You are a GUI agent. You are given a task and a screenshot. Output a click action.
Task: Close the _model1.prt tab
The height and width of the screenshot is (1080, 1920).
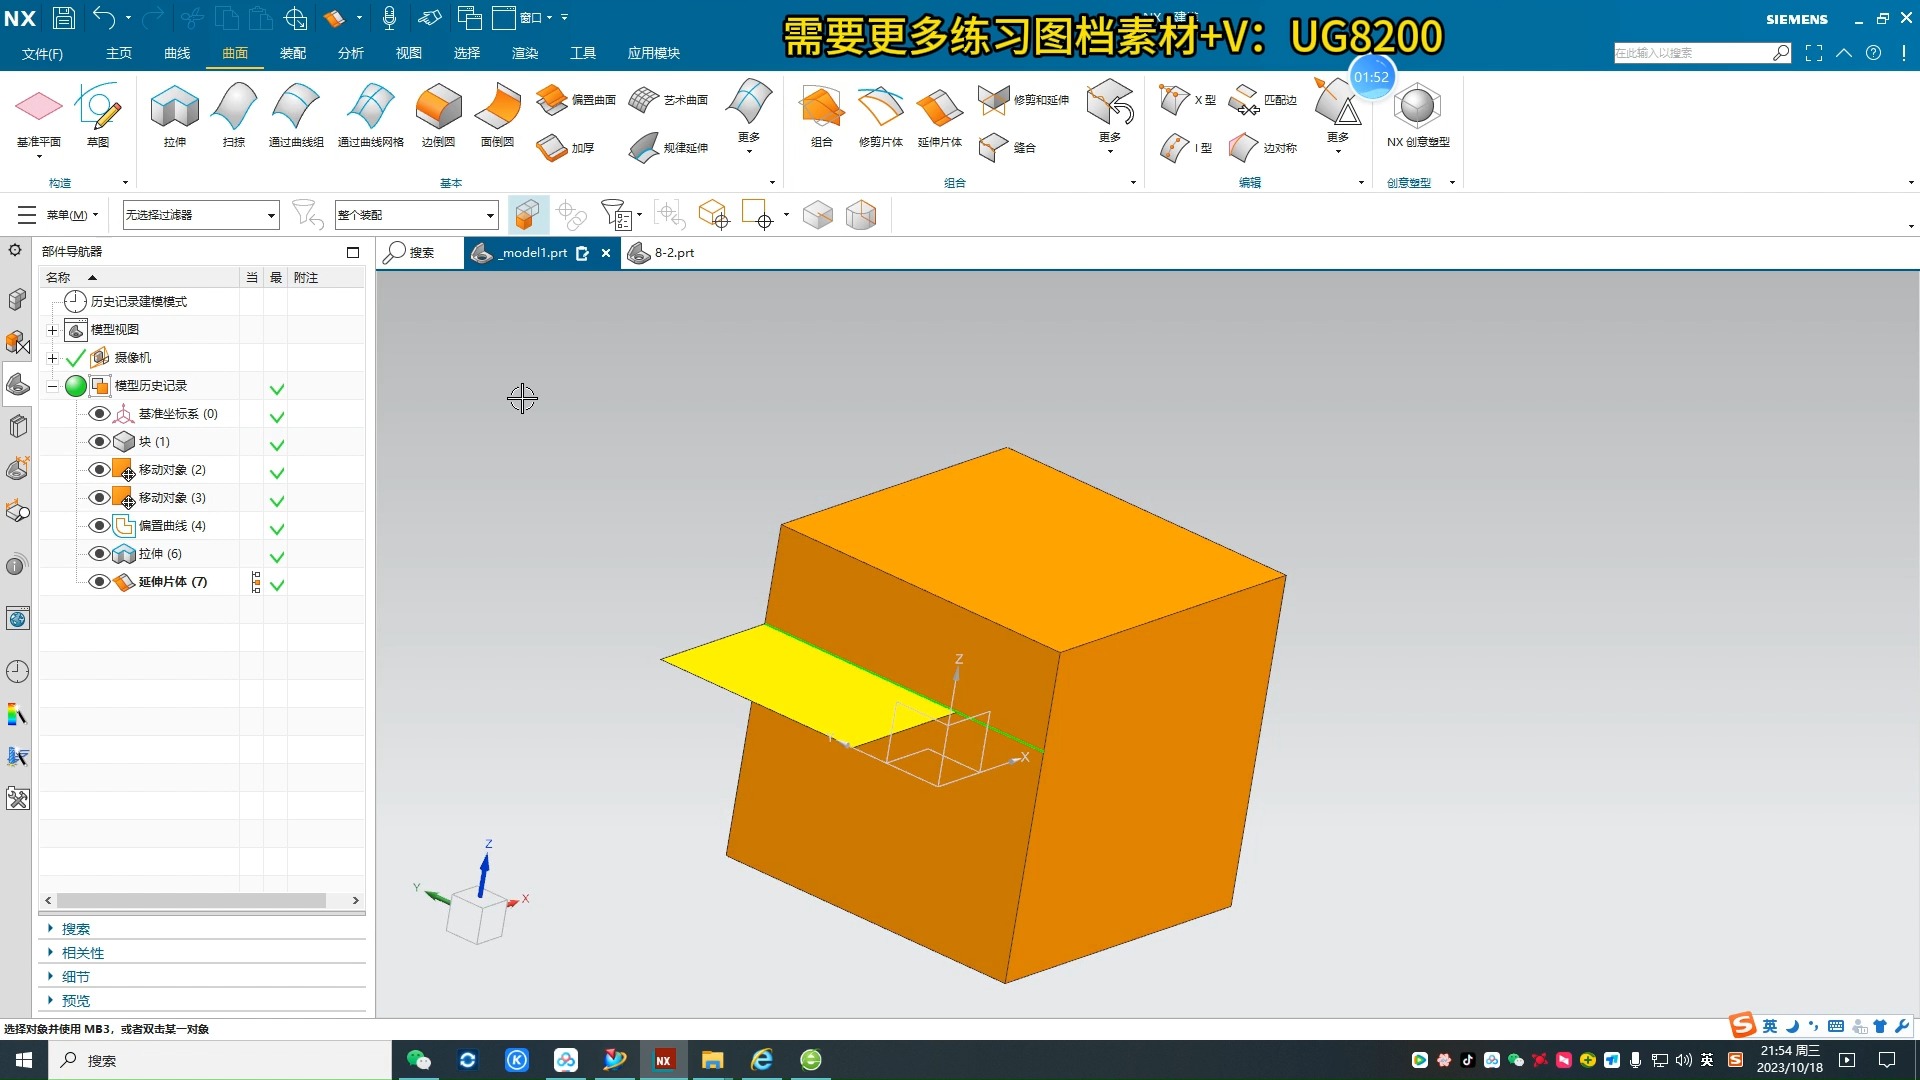tap(606, 253)
